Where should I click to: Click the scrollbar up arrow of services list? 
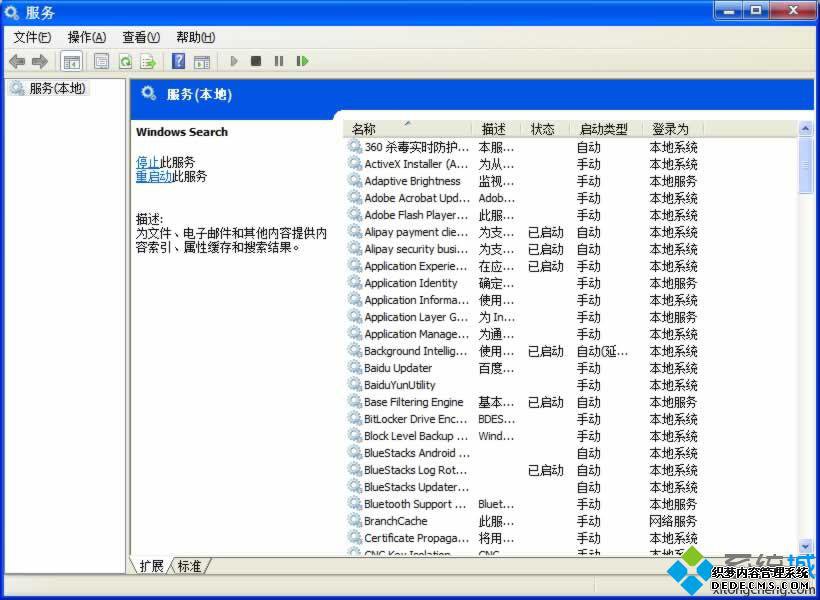coord(805,128)
